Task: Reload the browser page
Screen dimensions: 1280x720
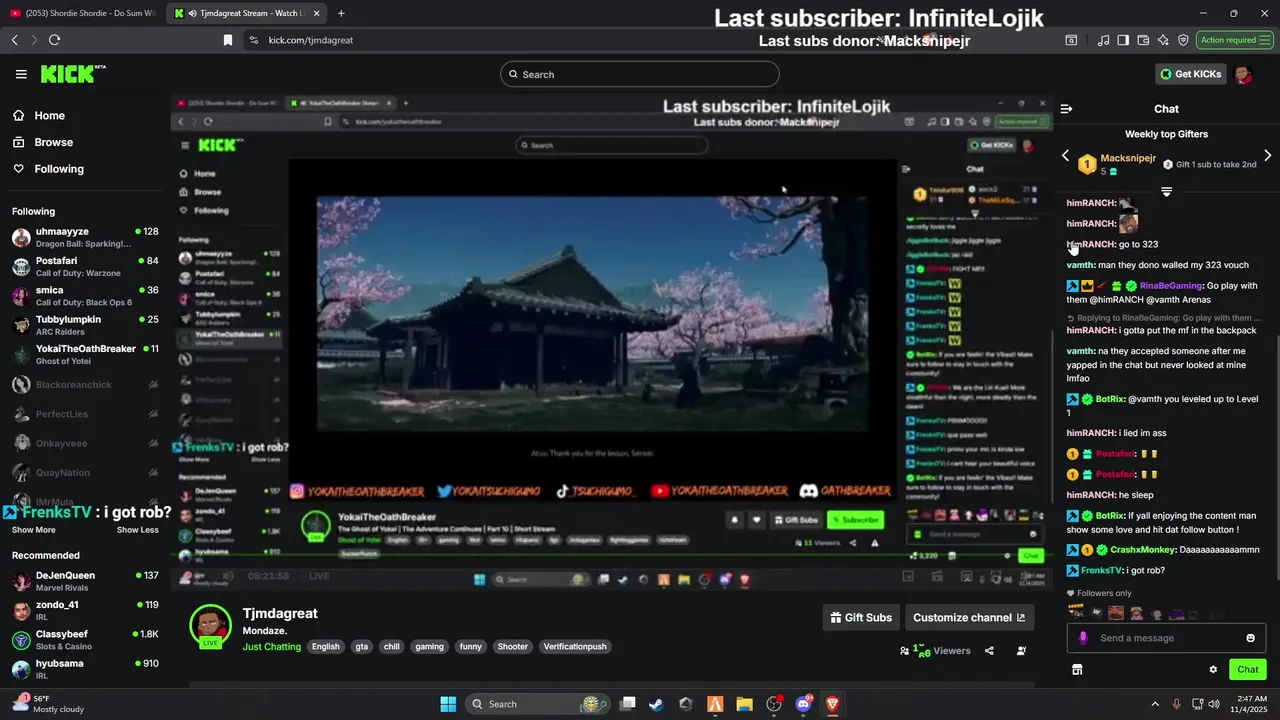Action: point(54,40)
